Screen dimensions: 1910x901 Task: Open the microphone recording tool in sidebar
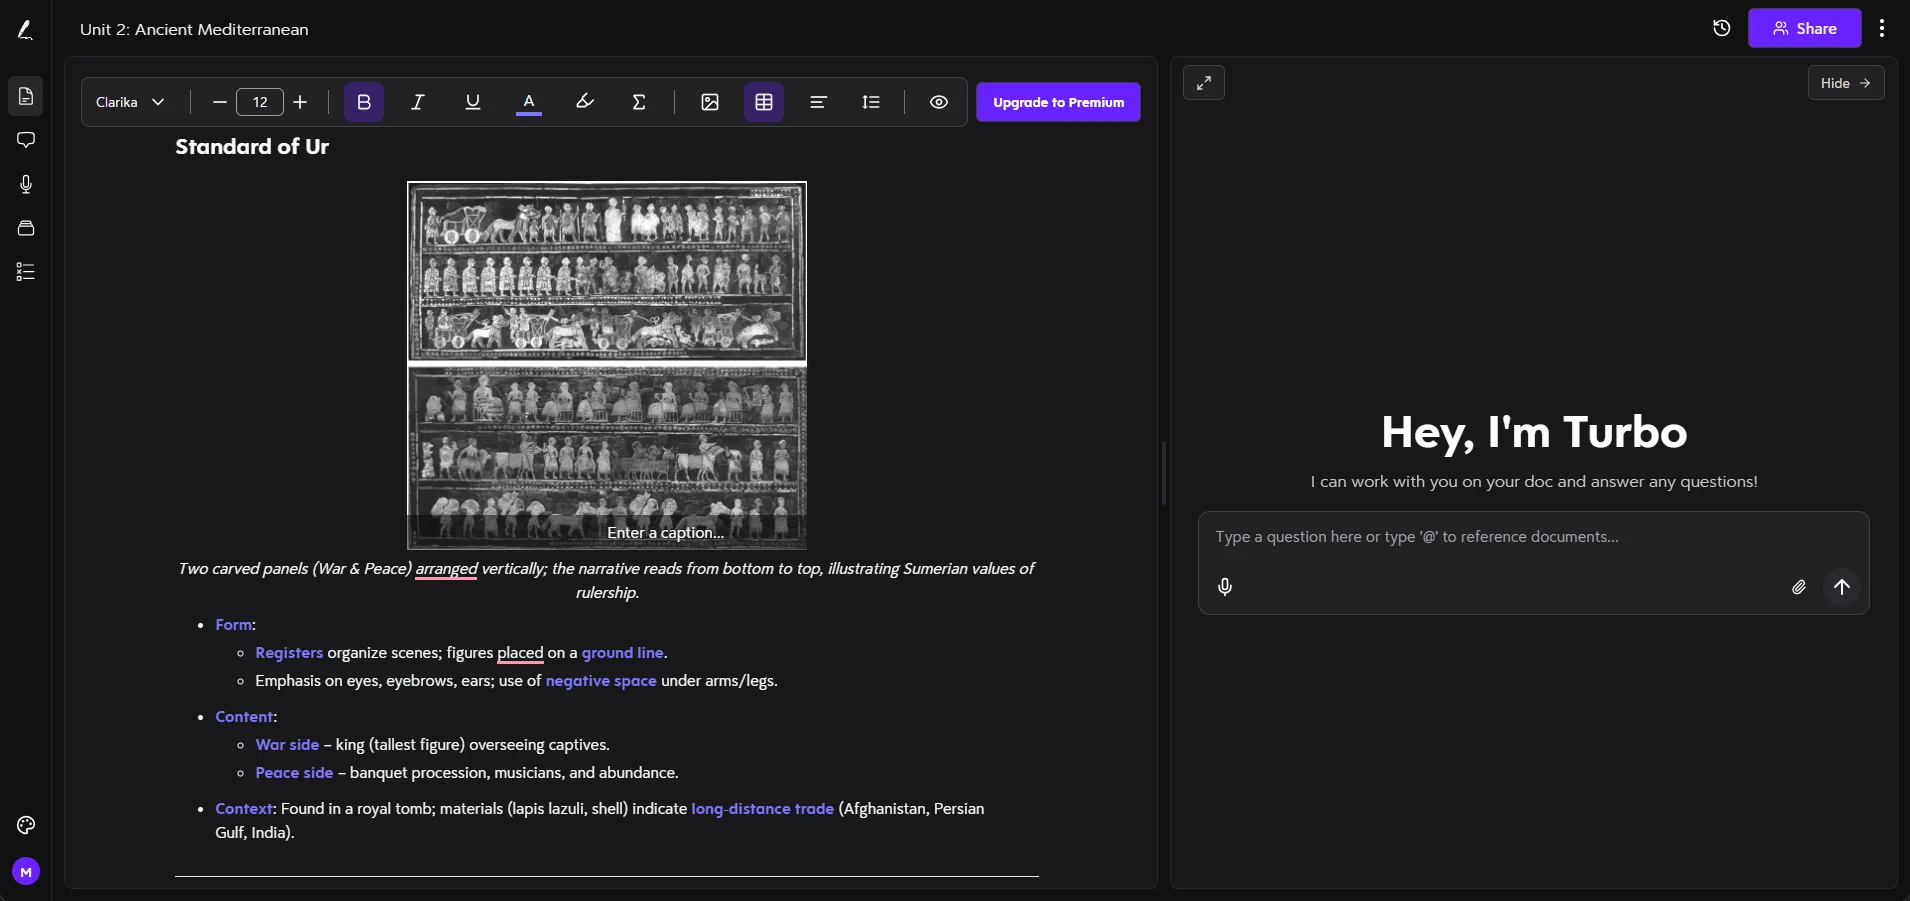26,184
